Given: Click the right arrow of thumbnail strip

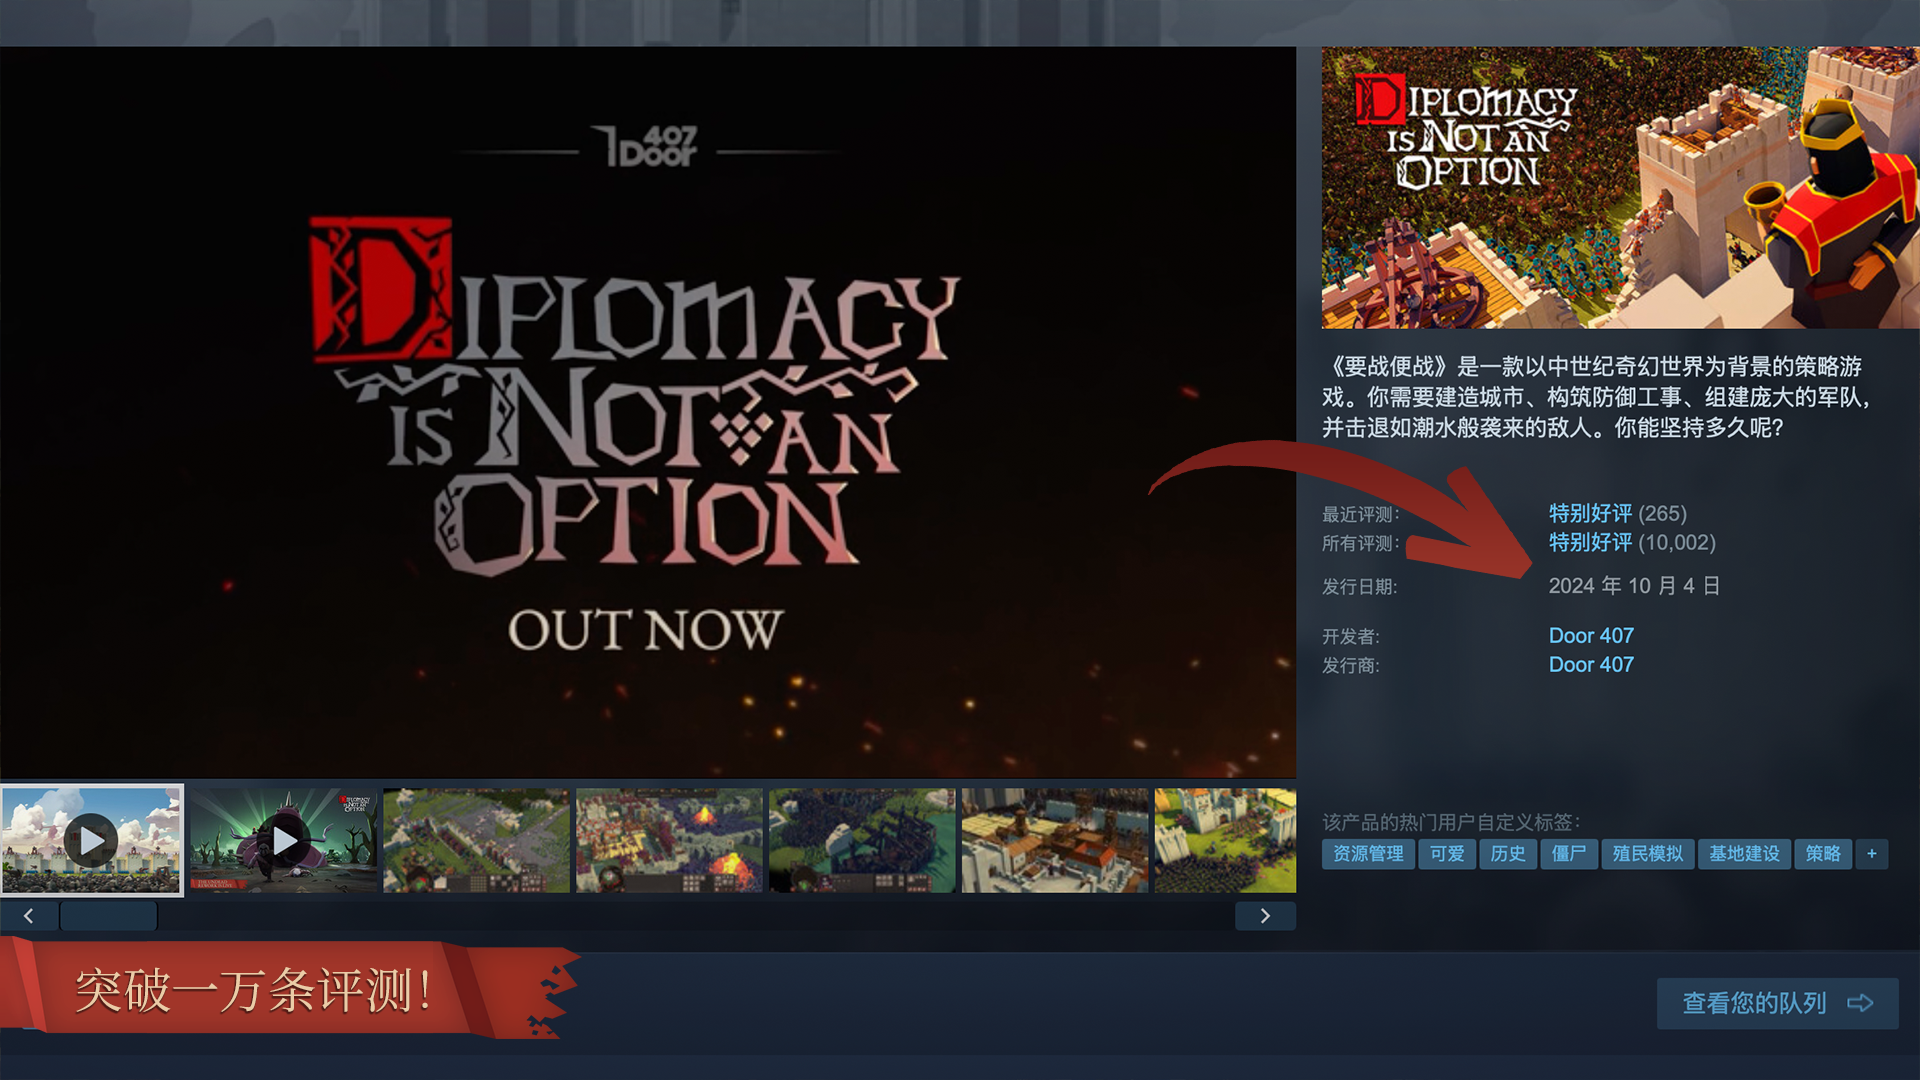Looking at the screenshot, I should (1265, 916).
